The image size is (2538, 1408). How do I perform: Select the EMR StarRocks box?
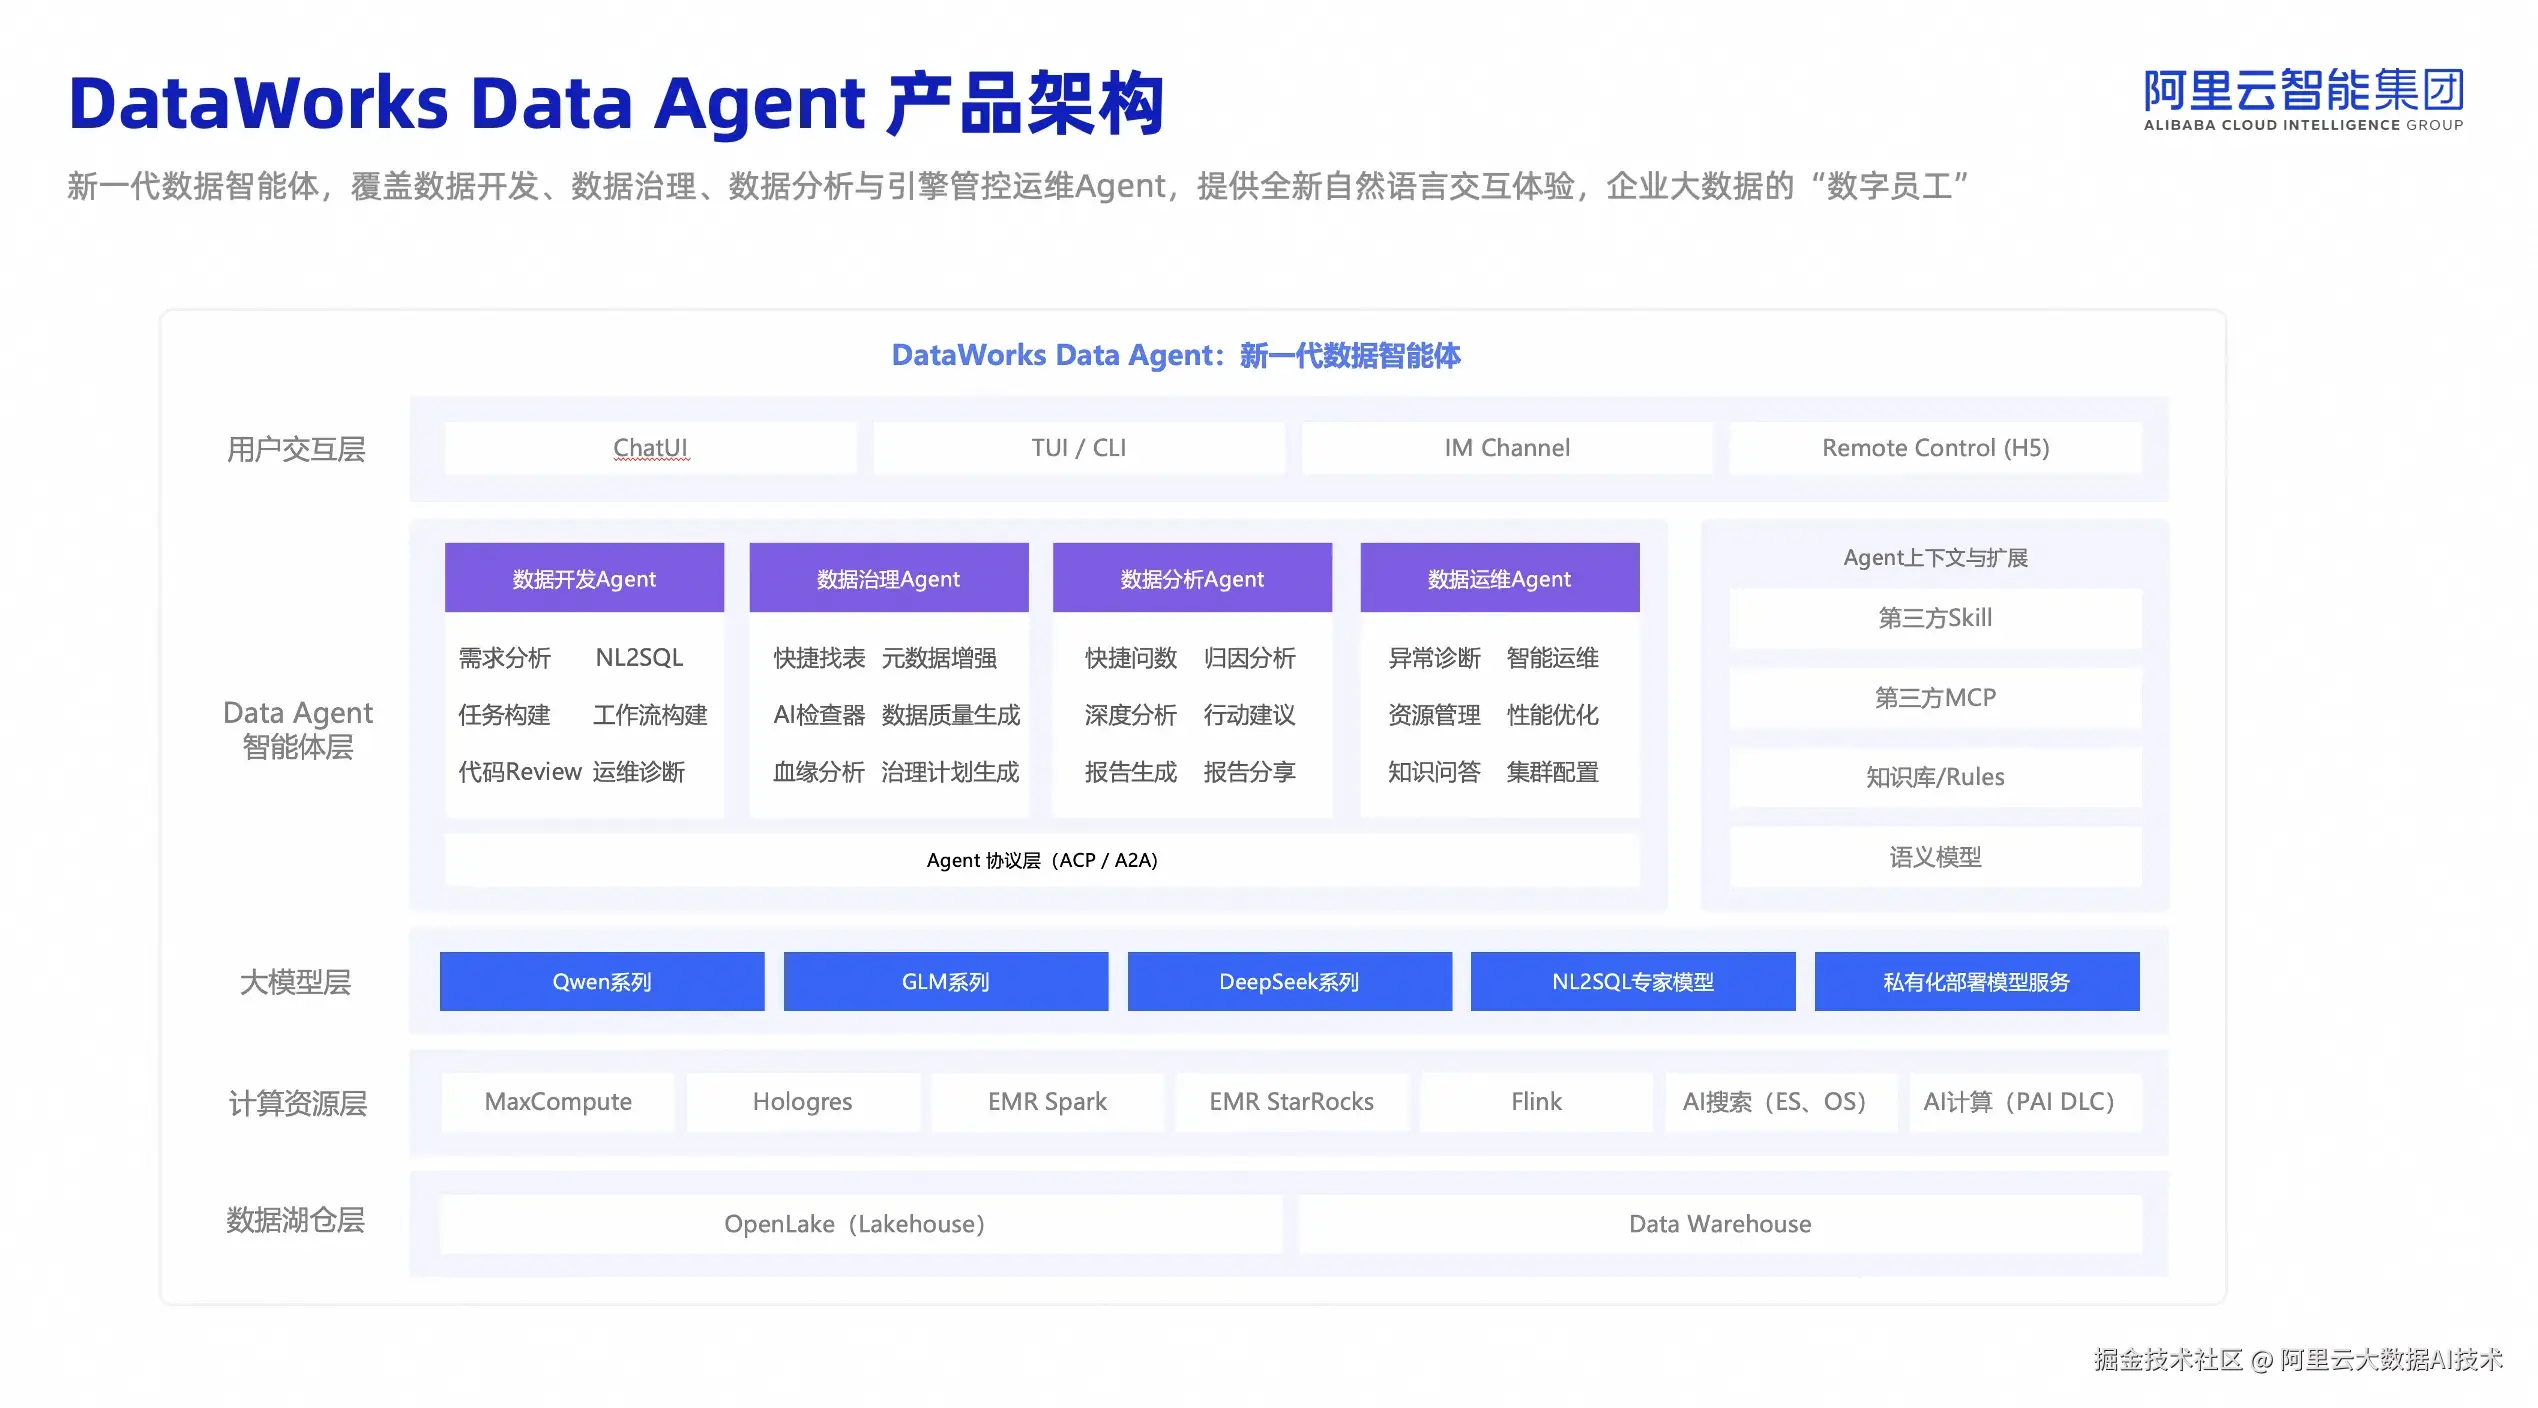point(1292,1102)
